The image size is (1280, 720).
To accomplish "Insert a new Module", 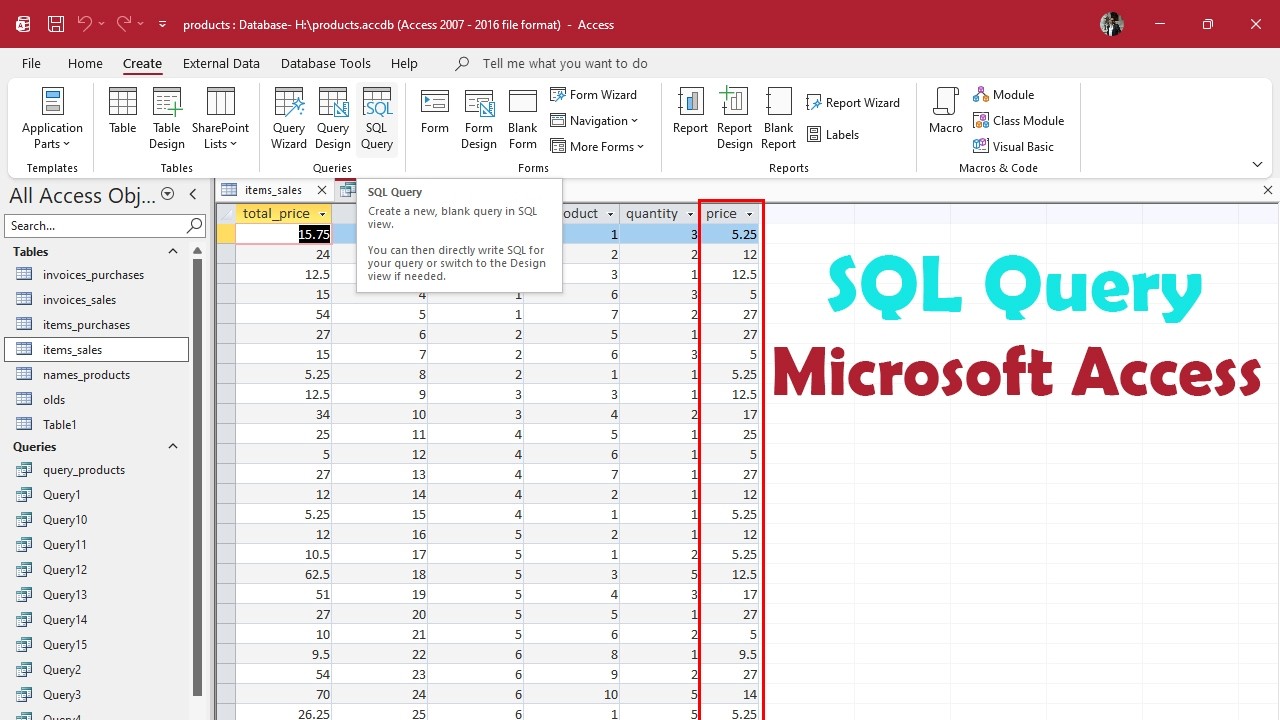I will 1004,95.
